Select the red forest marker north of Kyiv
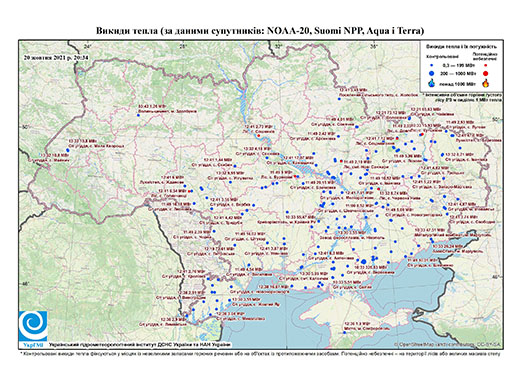Image resolution: width=520 pixels, height=368 pixels. [x=259, y=136]
